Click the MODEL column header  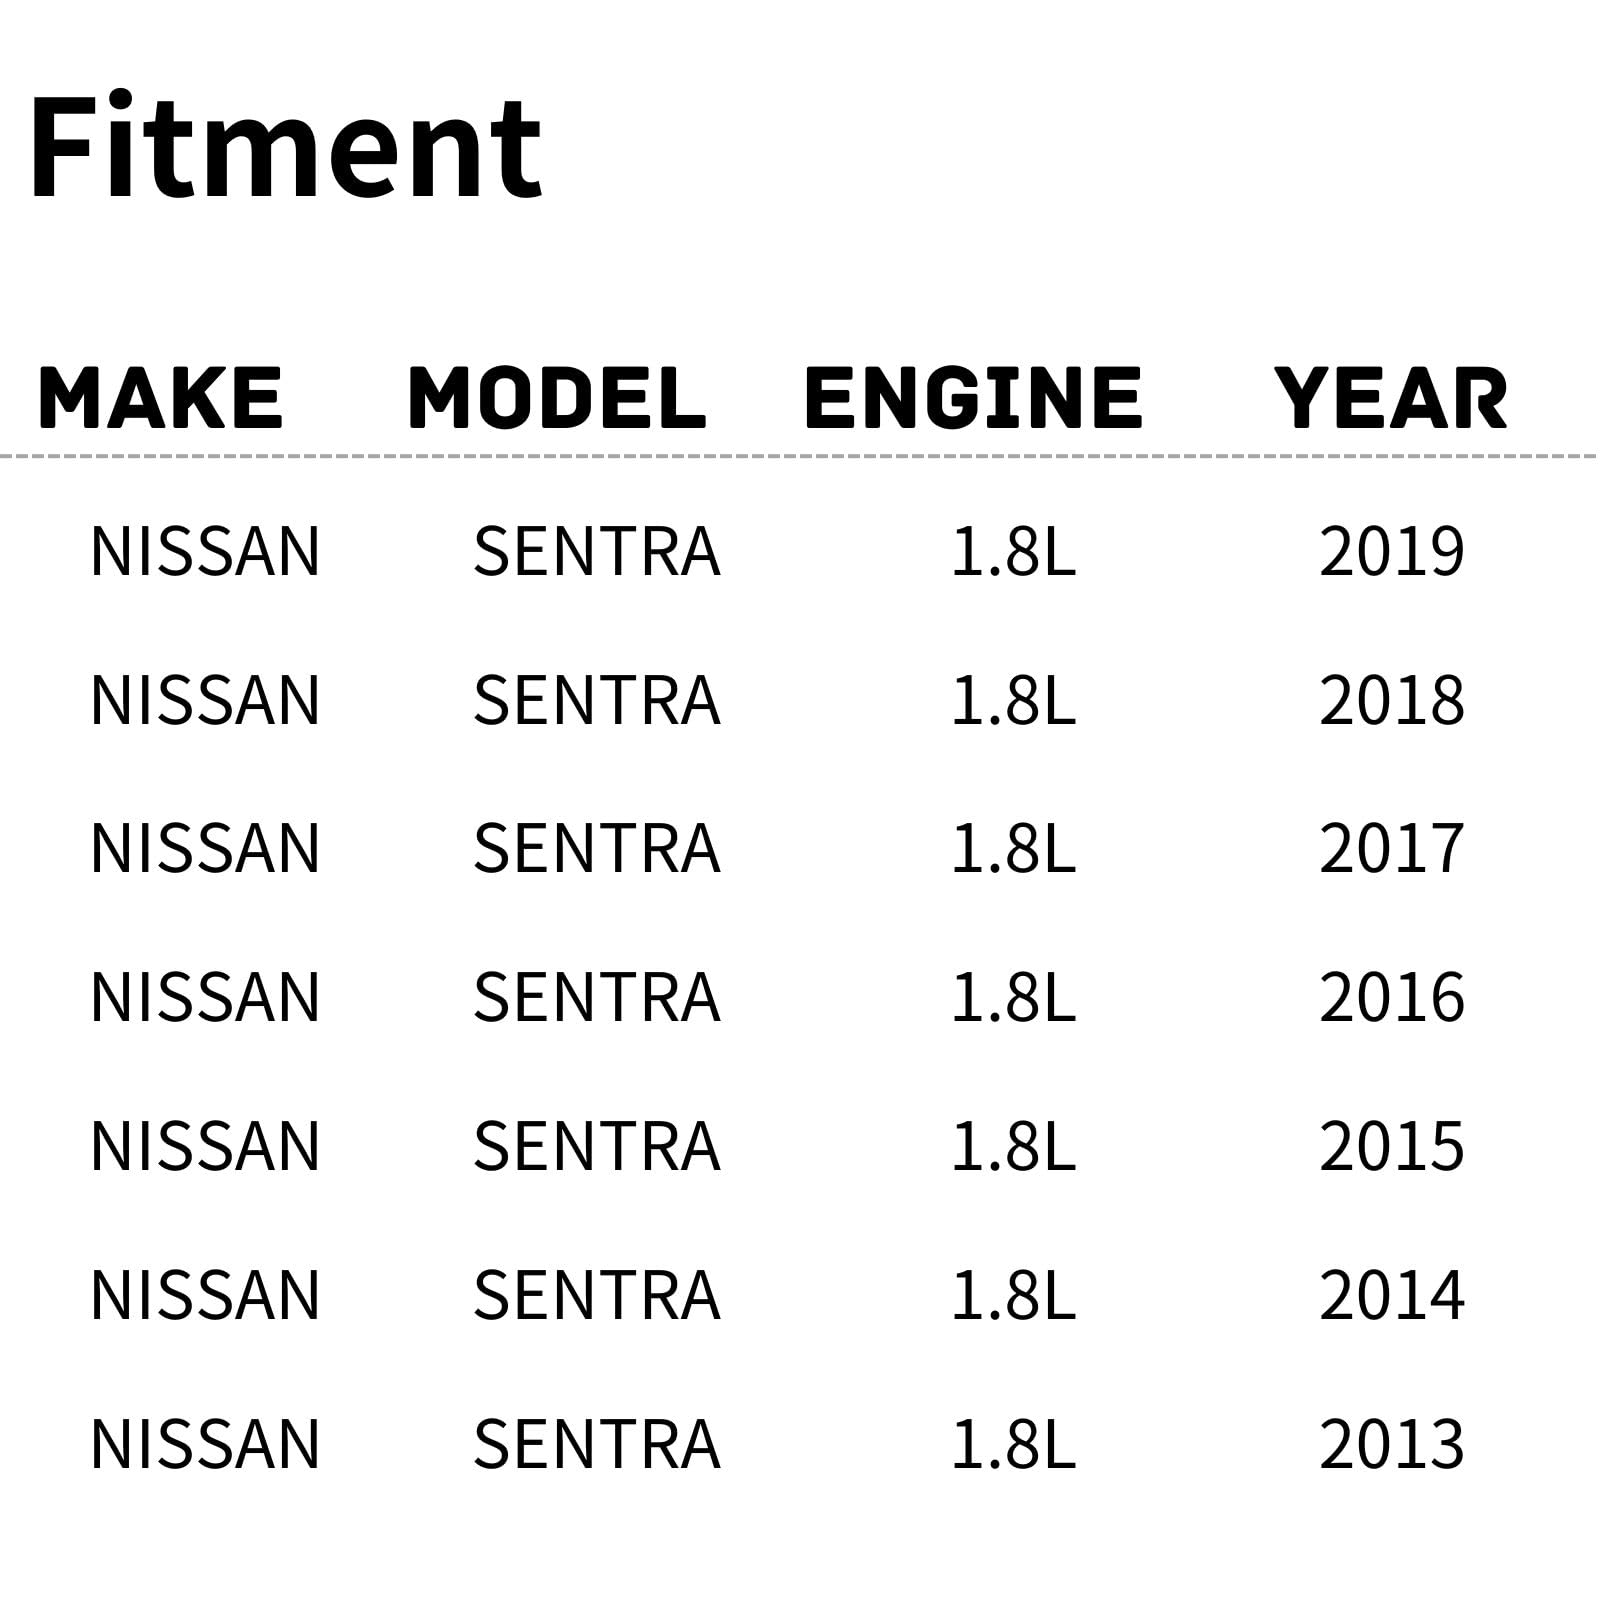(x=557, y=398)
